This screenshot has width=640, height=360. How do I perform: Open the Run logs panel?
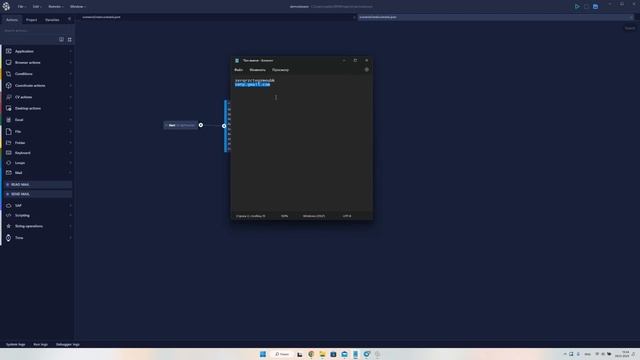click(40, 344)
